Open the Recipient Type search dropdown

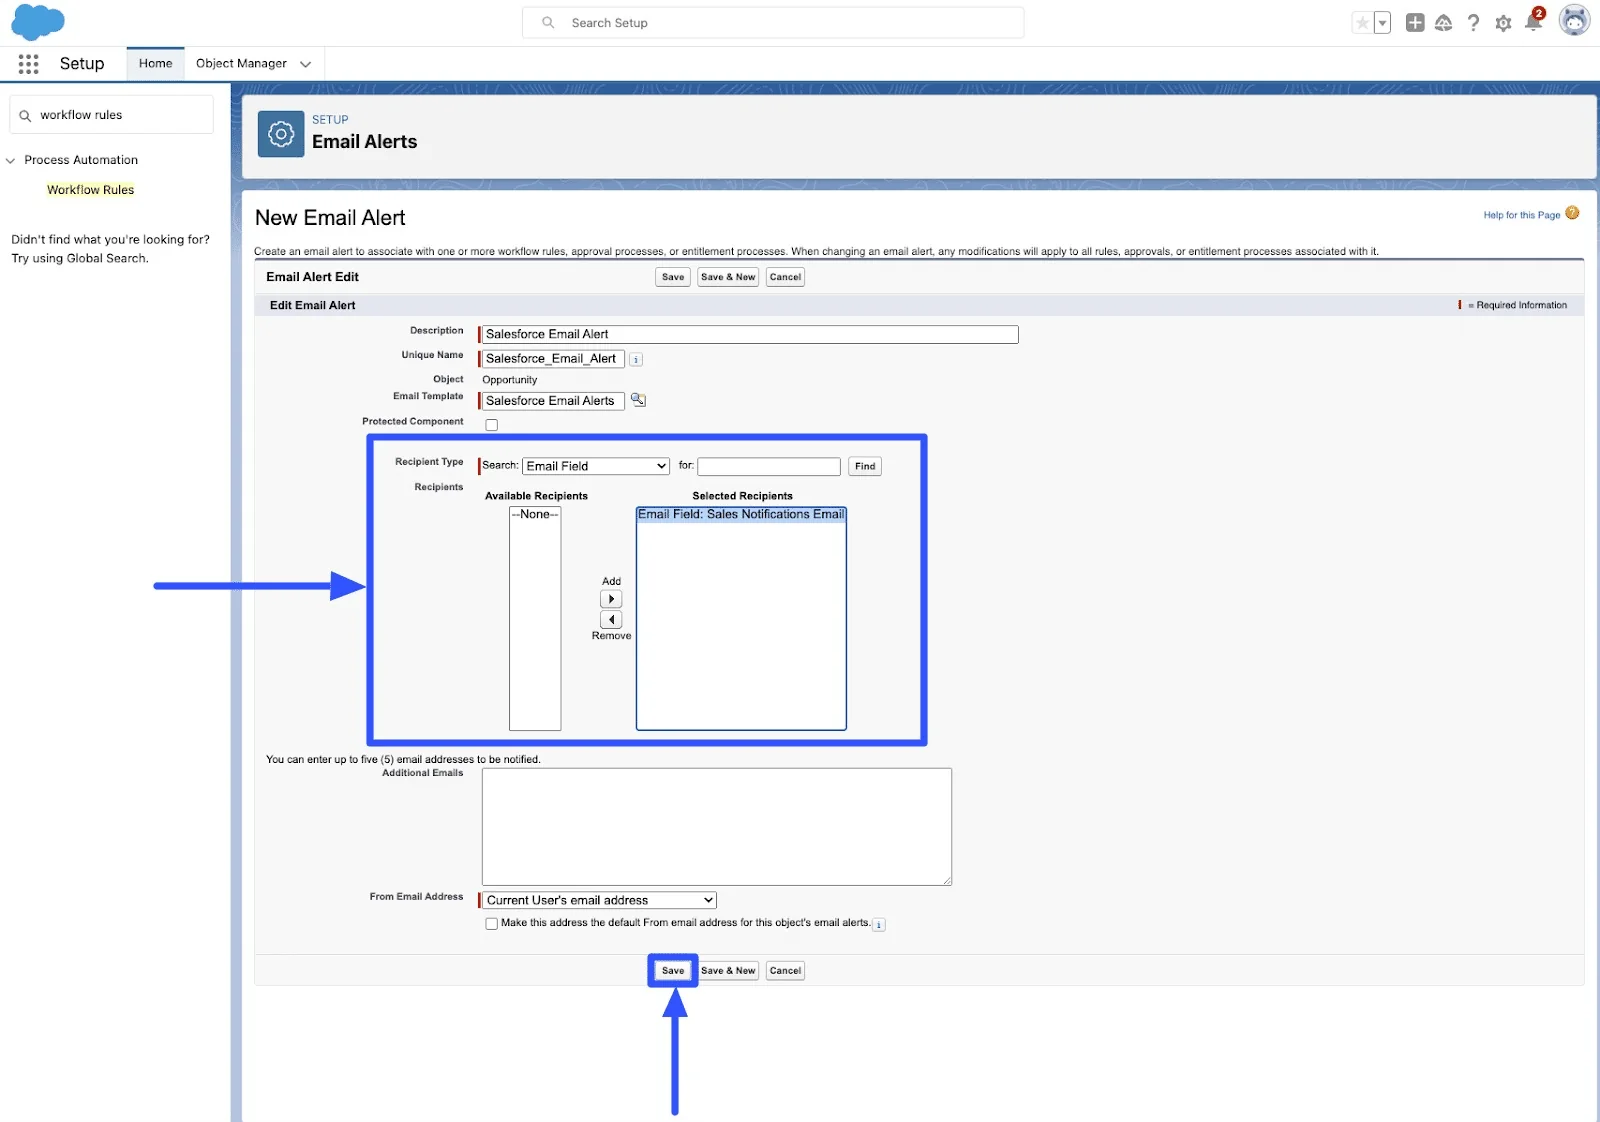(x=596, y=466)
